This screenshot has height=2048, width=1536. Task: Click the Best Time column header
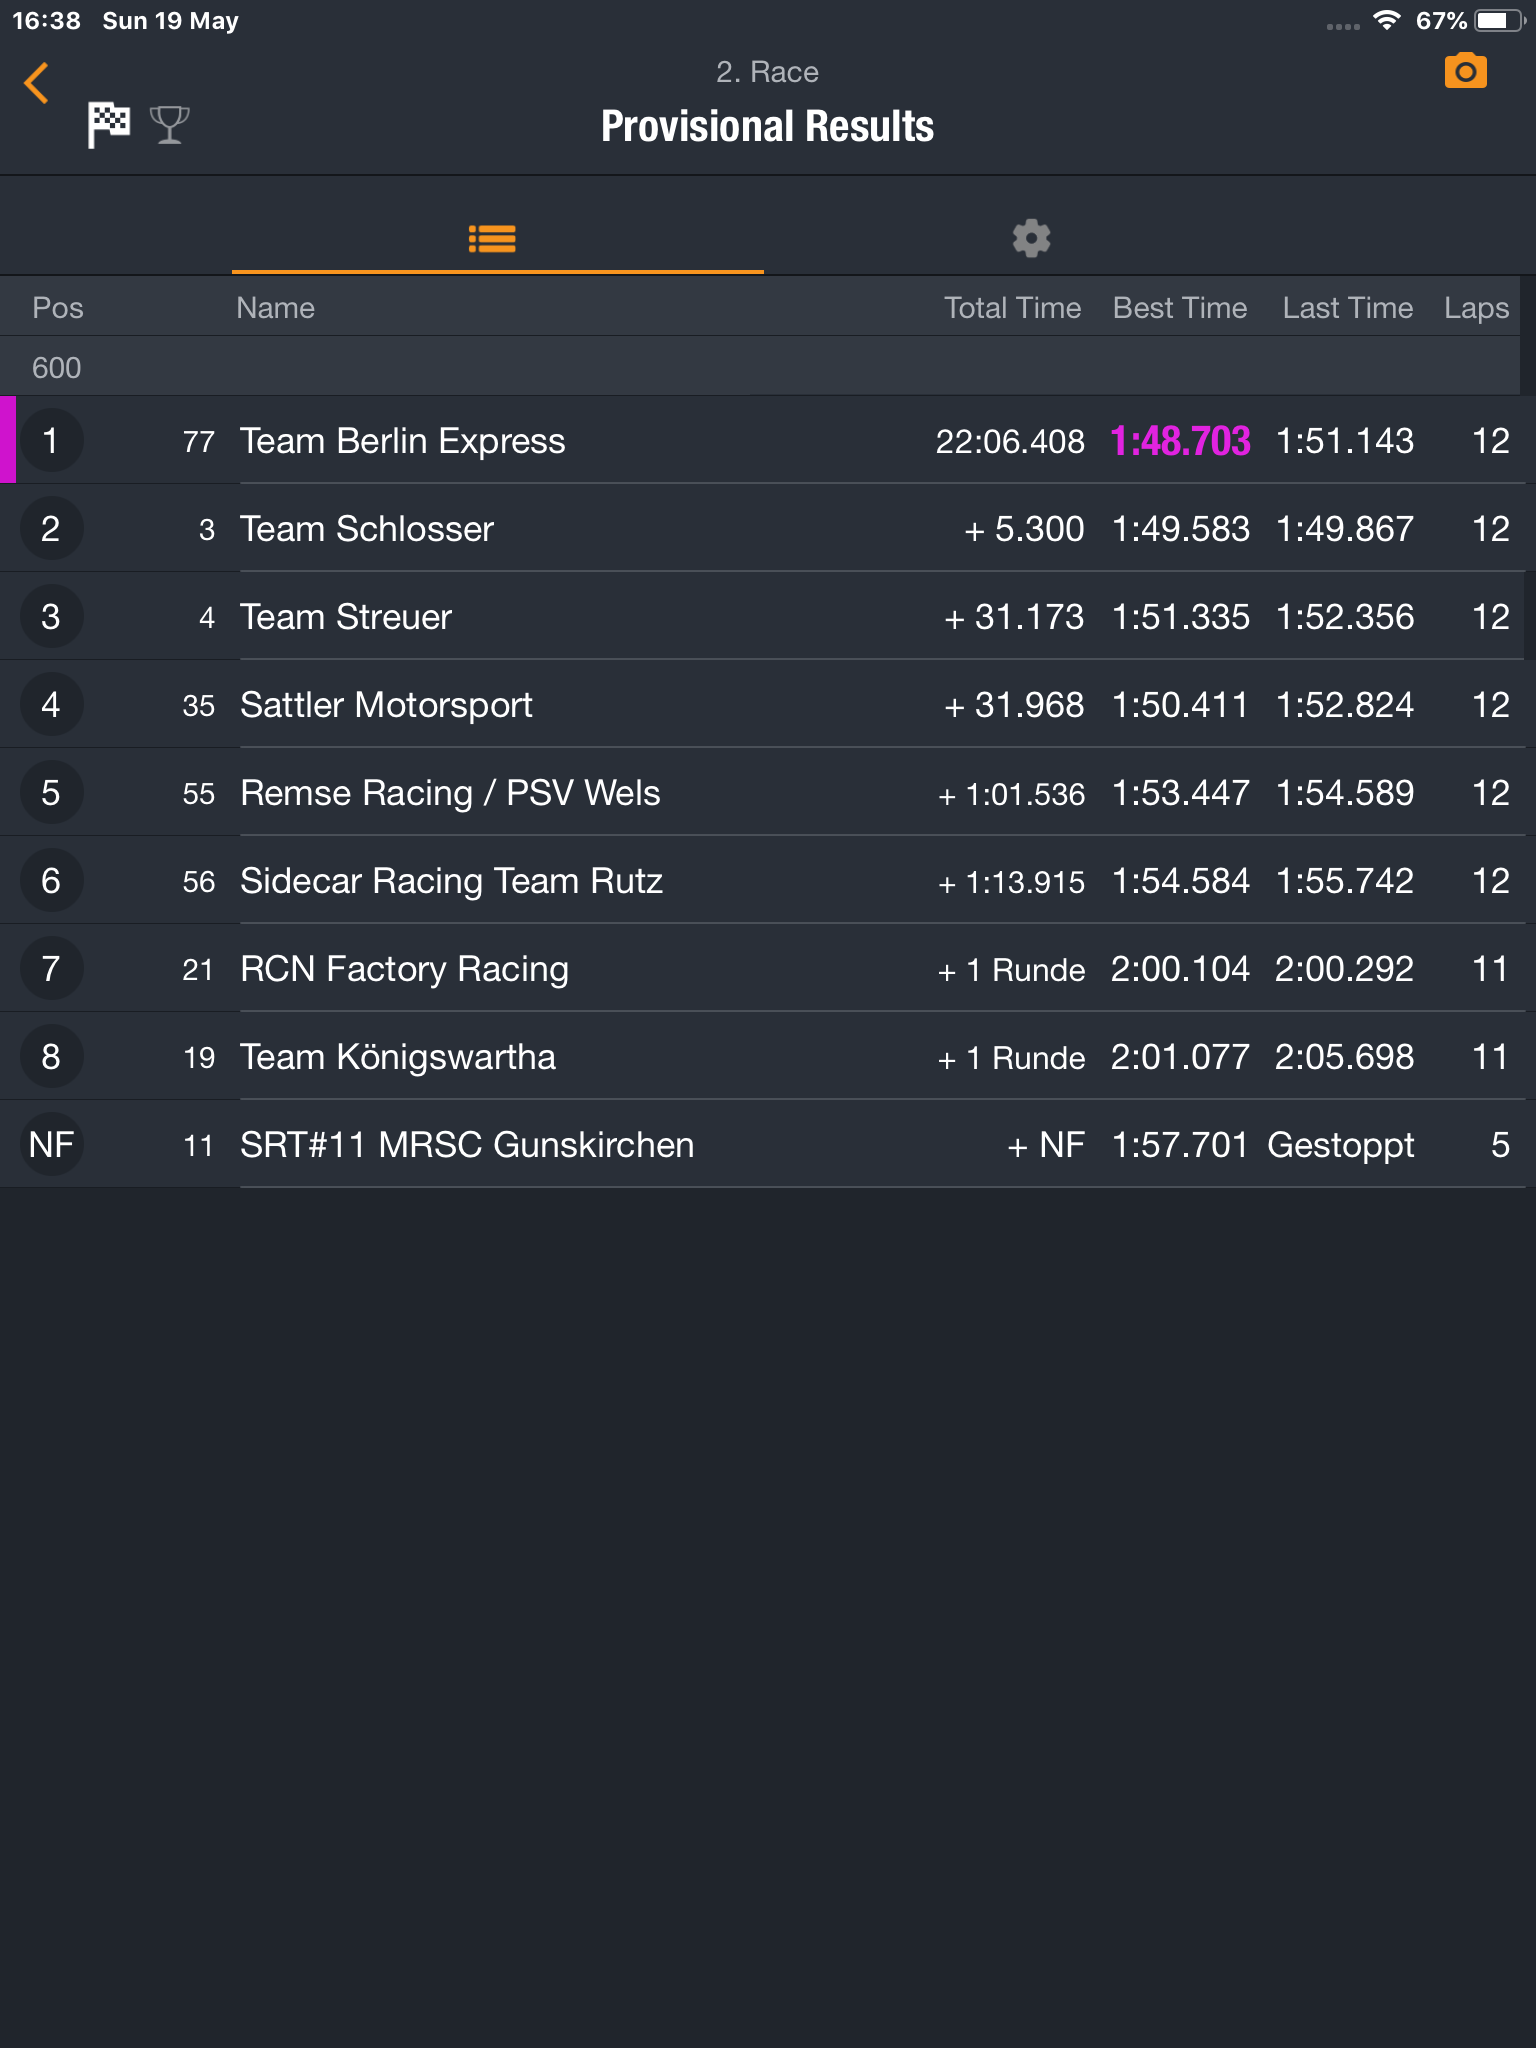click(1180, 308)
